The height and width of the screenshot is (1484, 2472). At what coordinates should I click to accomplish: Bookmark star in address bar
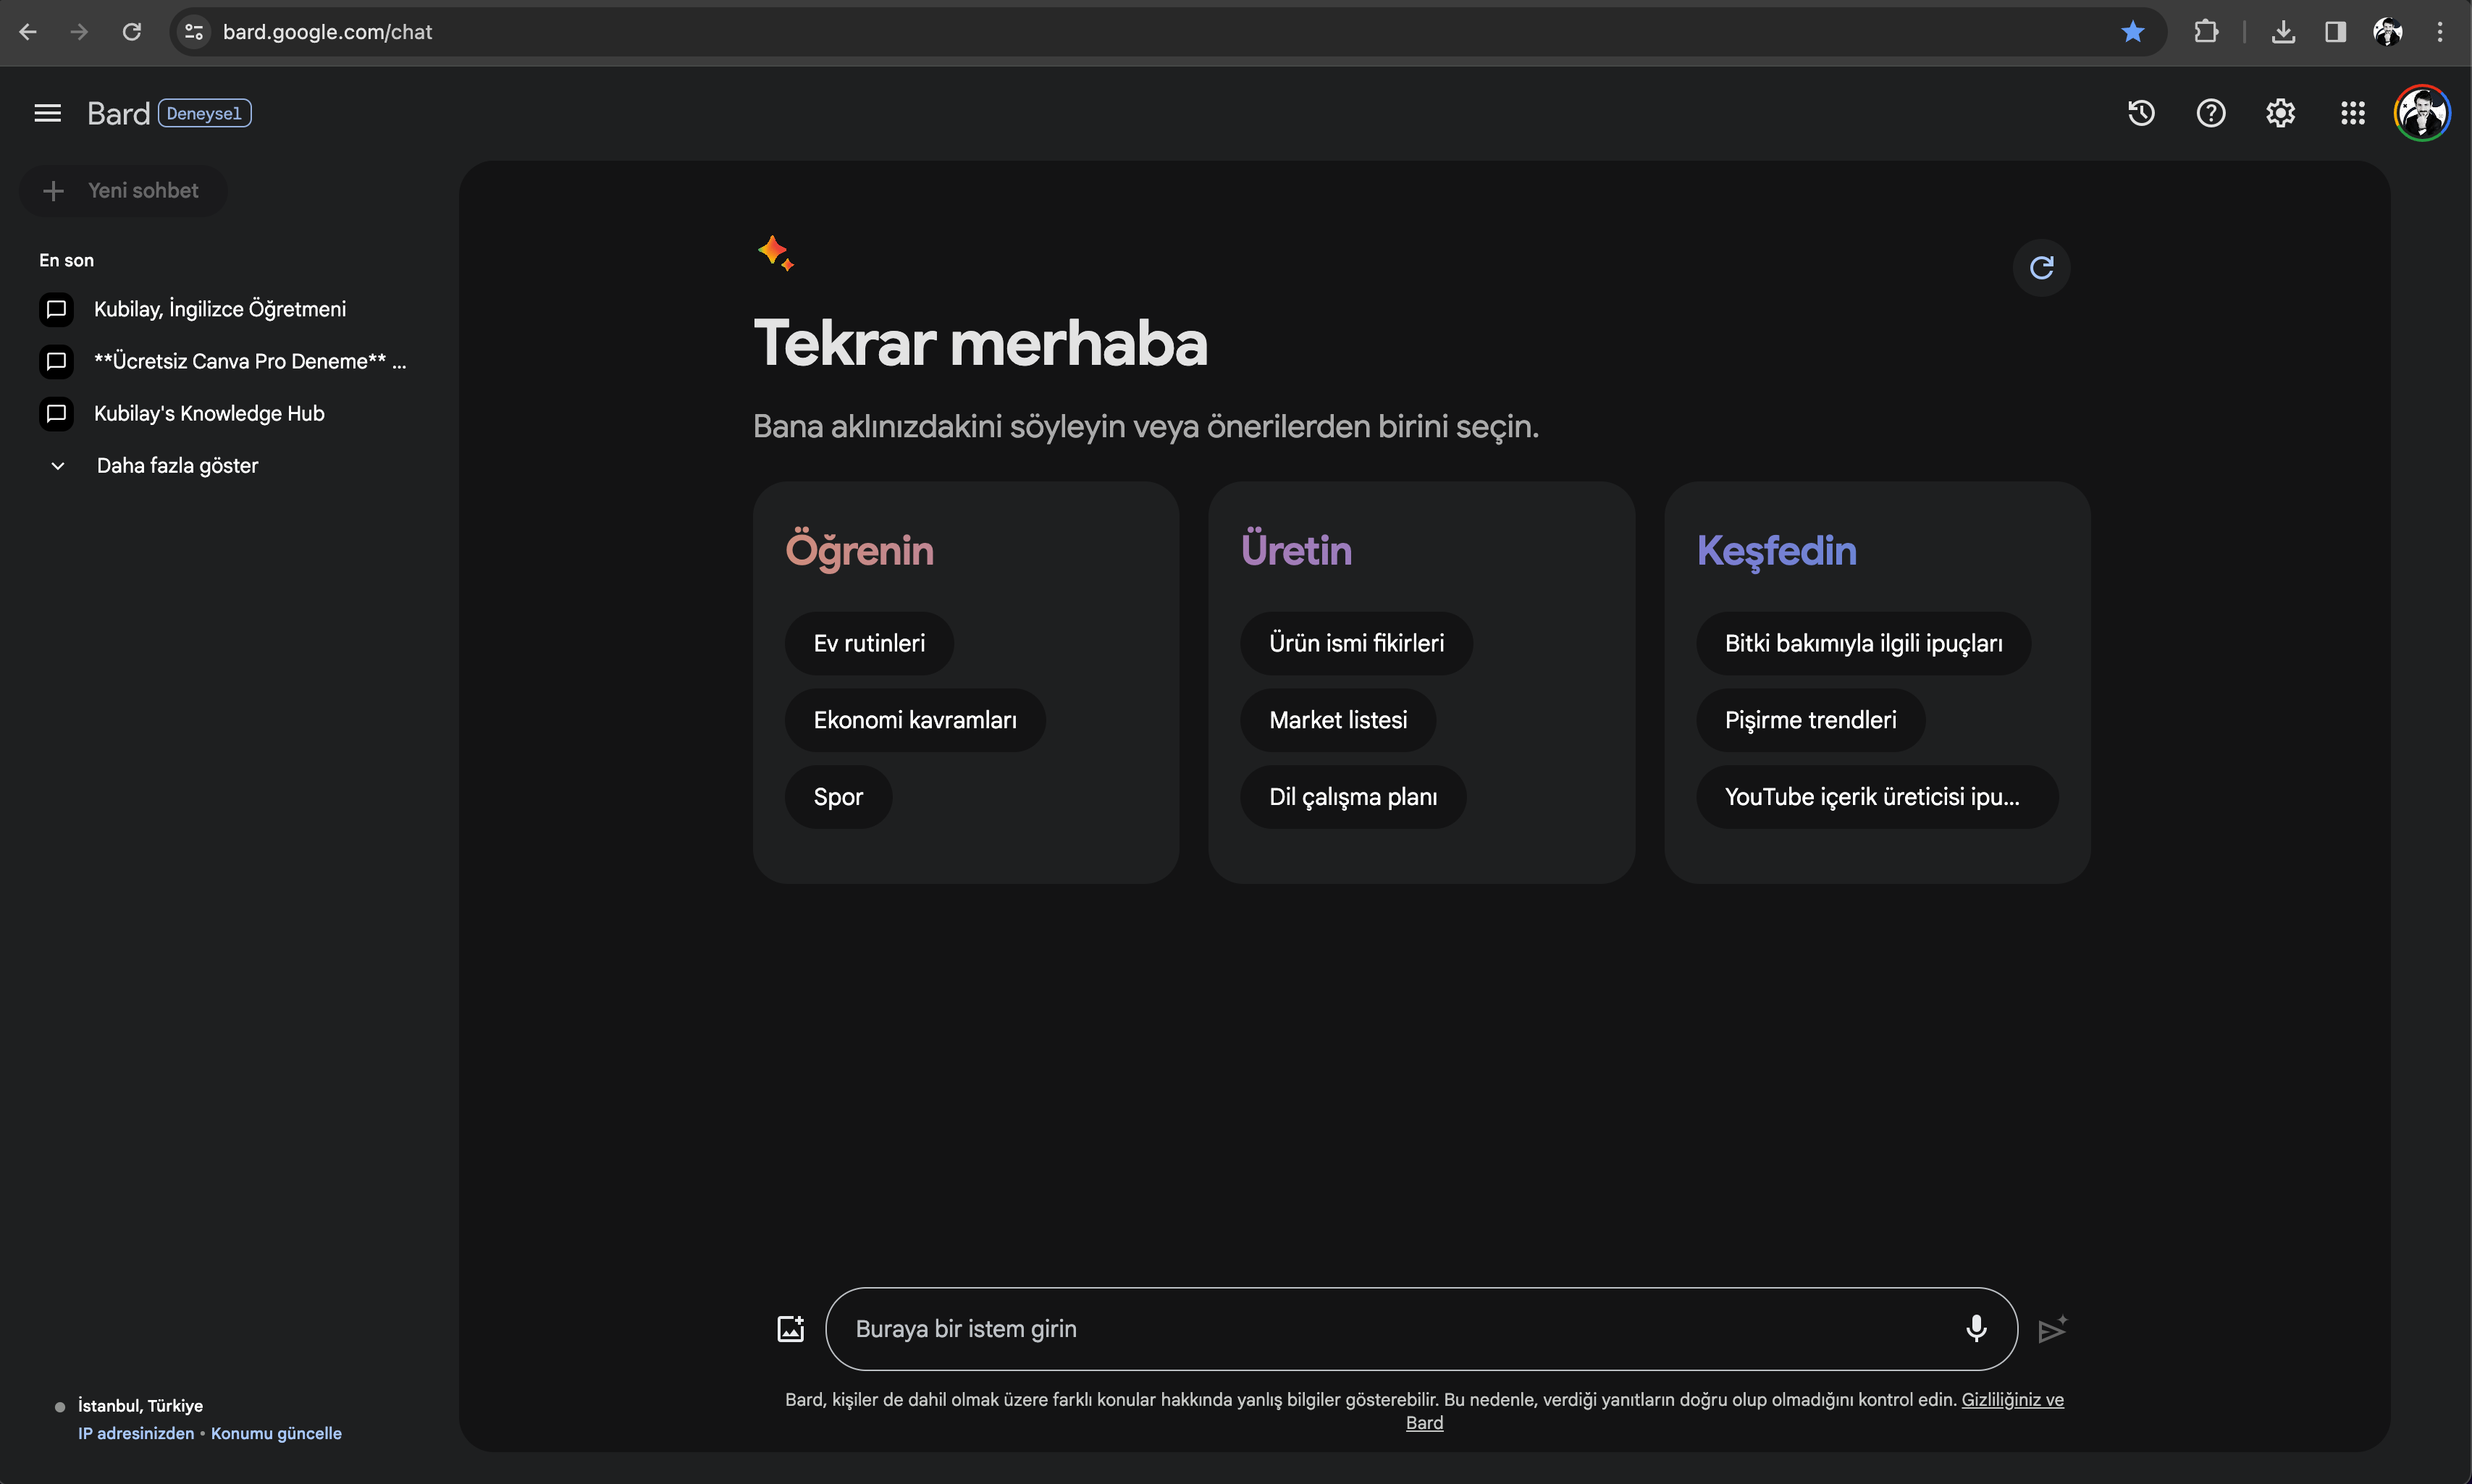tap(2132, 32)
